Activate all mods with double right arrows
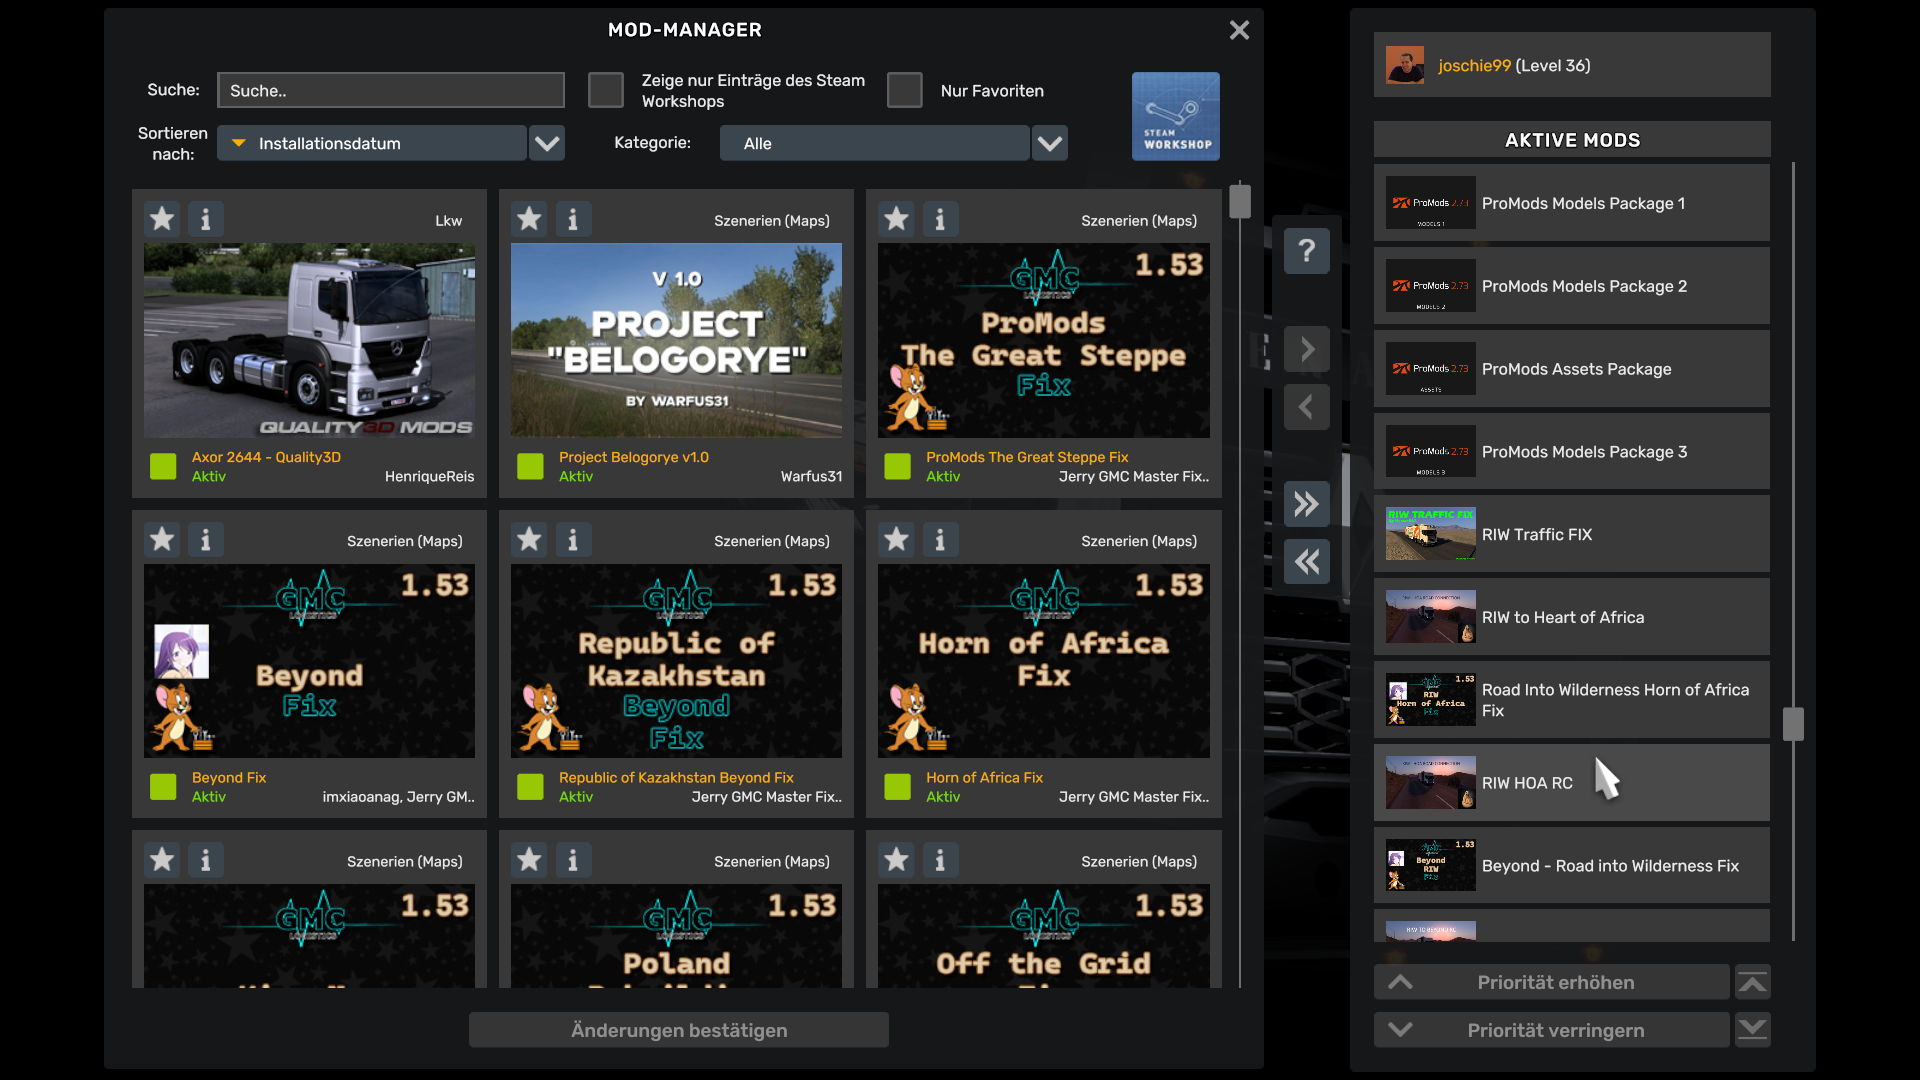 (x=1307, y=504)
